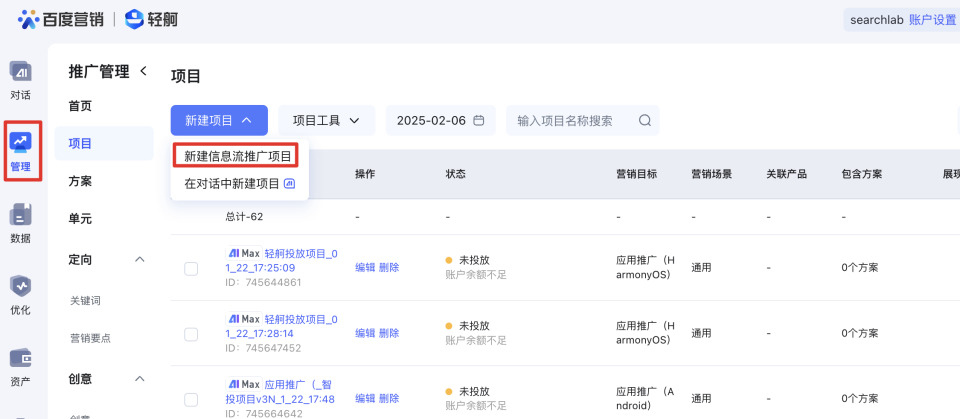
Task: Select 在对话中新建项目 menu entry
Action: (239, 184)
